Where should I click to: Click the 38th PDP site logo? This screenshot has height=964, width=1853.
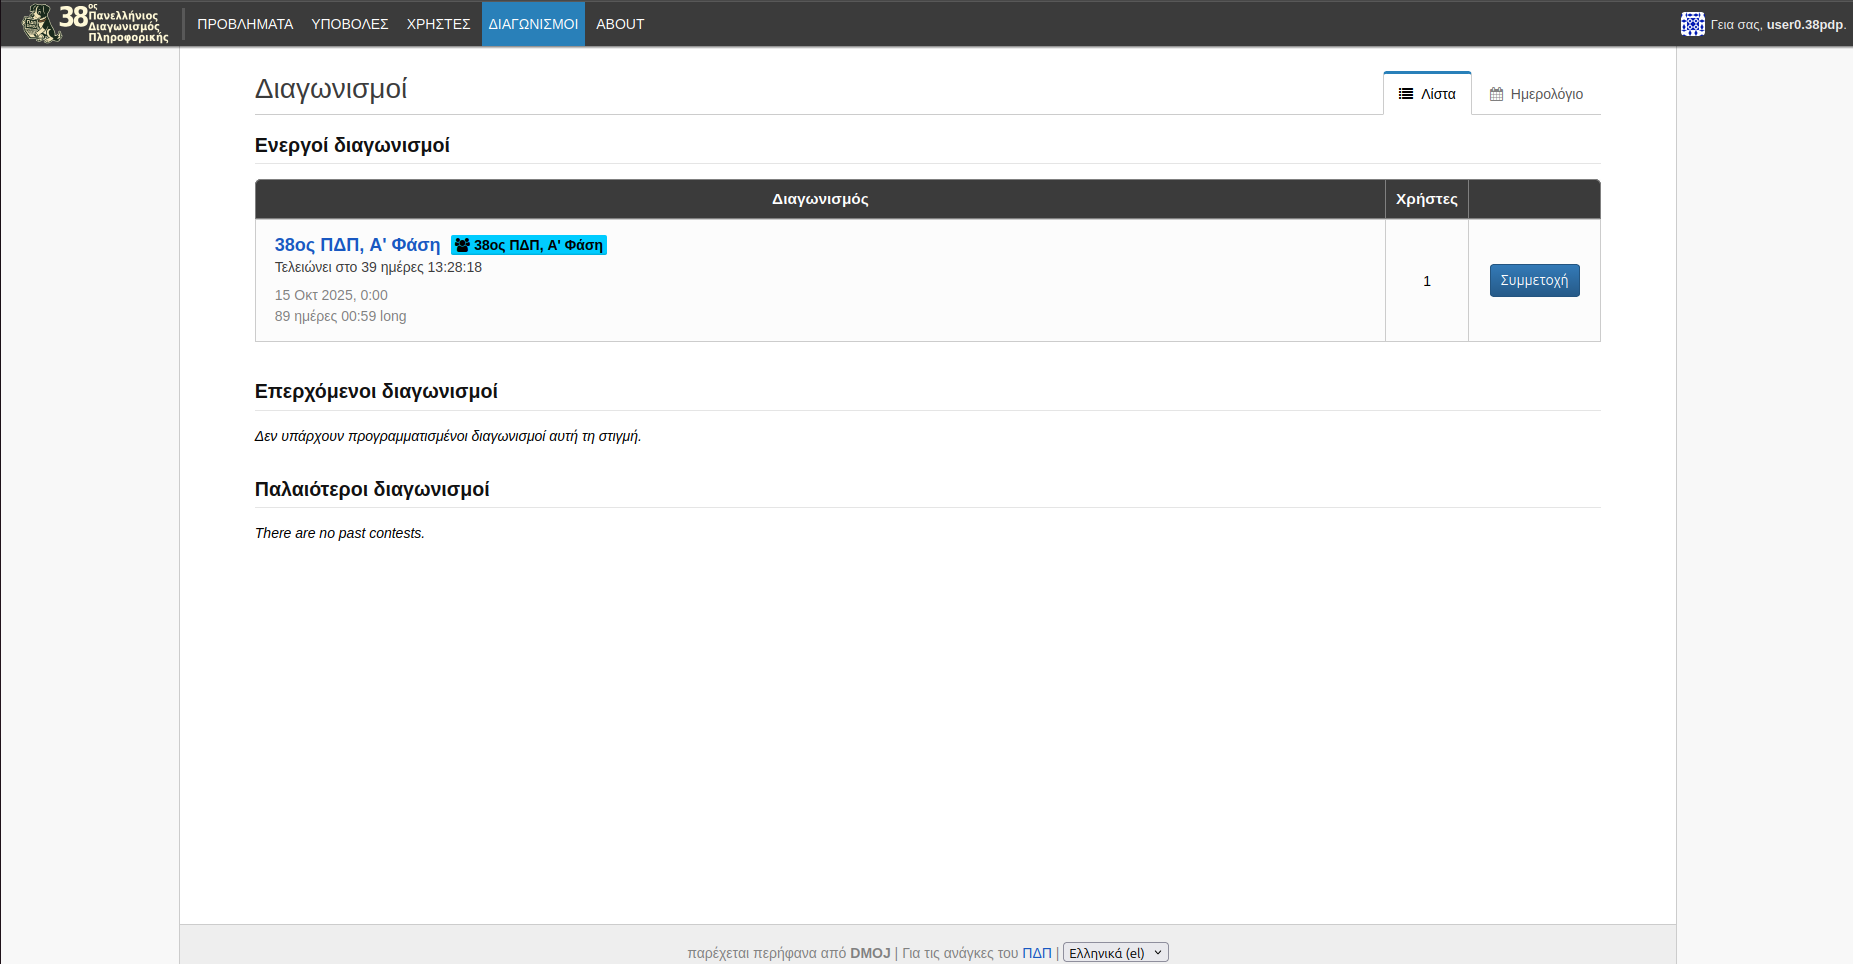point(96,23)
